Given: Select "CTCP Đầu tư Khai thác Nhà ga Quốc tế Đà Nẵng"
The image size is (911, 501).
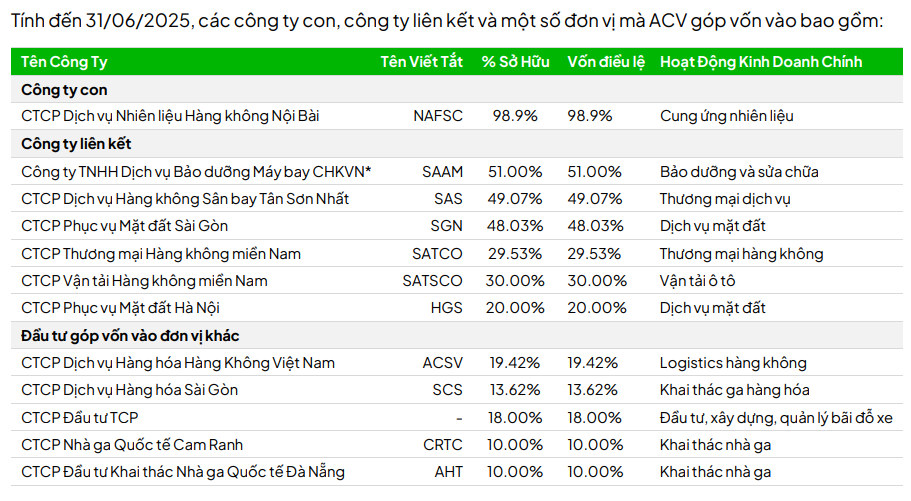Looking at the screenshot, I should click(181, 471).
